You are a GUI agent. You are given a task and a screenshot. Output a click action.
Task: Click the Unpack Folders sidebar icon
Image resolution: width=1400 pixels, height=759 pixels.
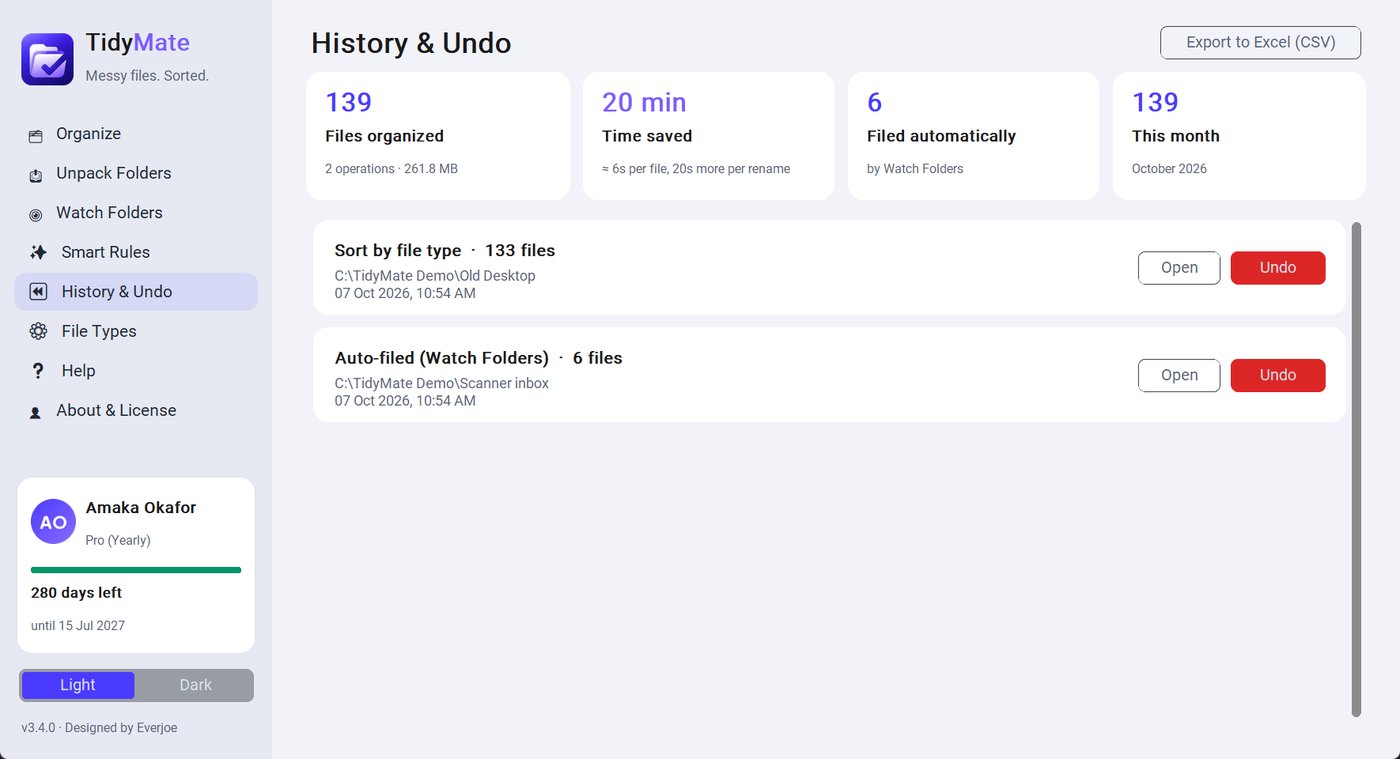tap(36, 175)
